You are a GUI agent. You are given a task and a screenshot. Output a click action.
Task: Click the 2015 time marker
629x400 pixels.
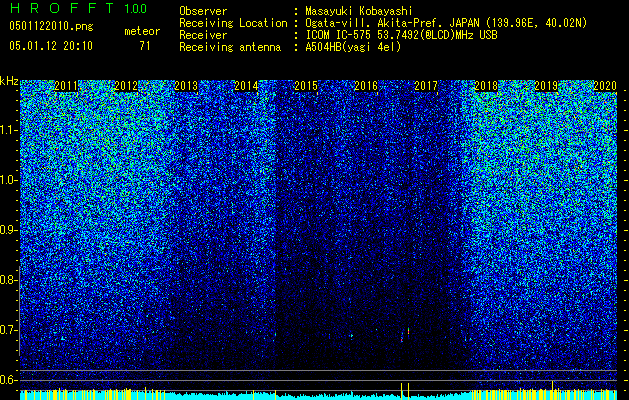[306, 86]
